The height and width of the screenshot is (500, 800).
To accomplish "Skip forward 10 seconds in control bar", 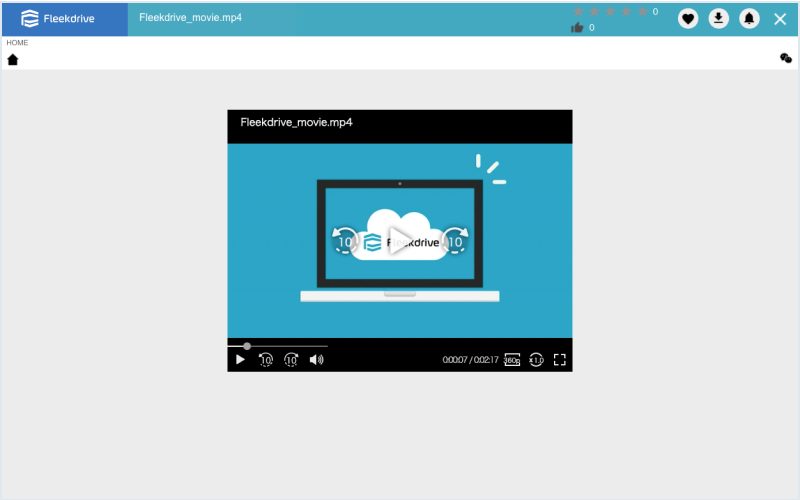I will point(291,360).
